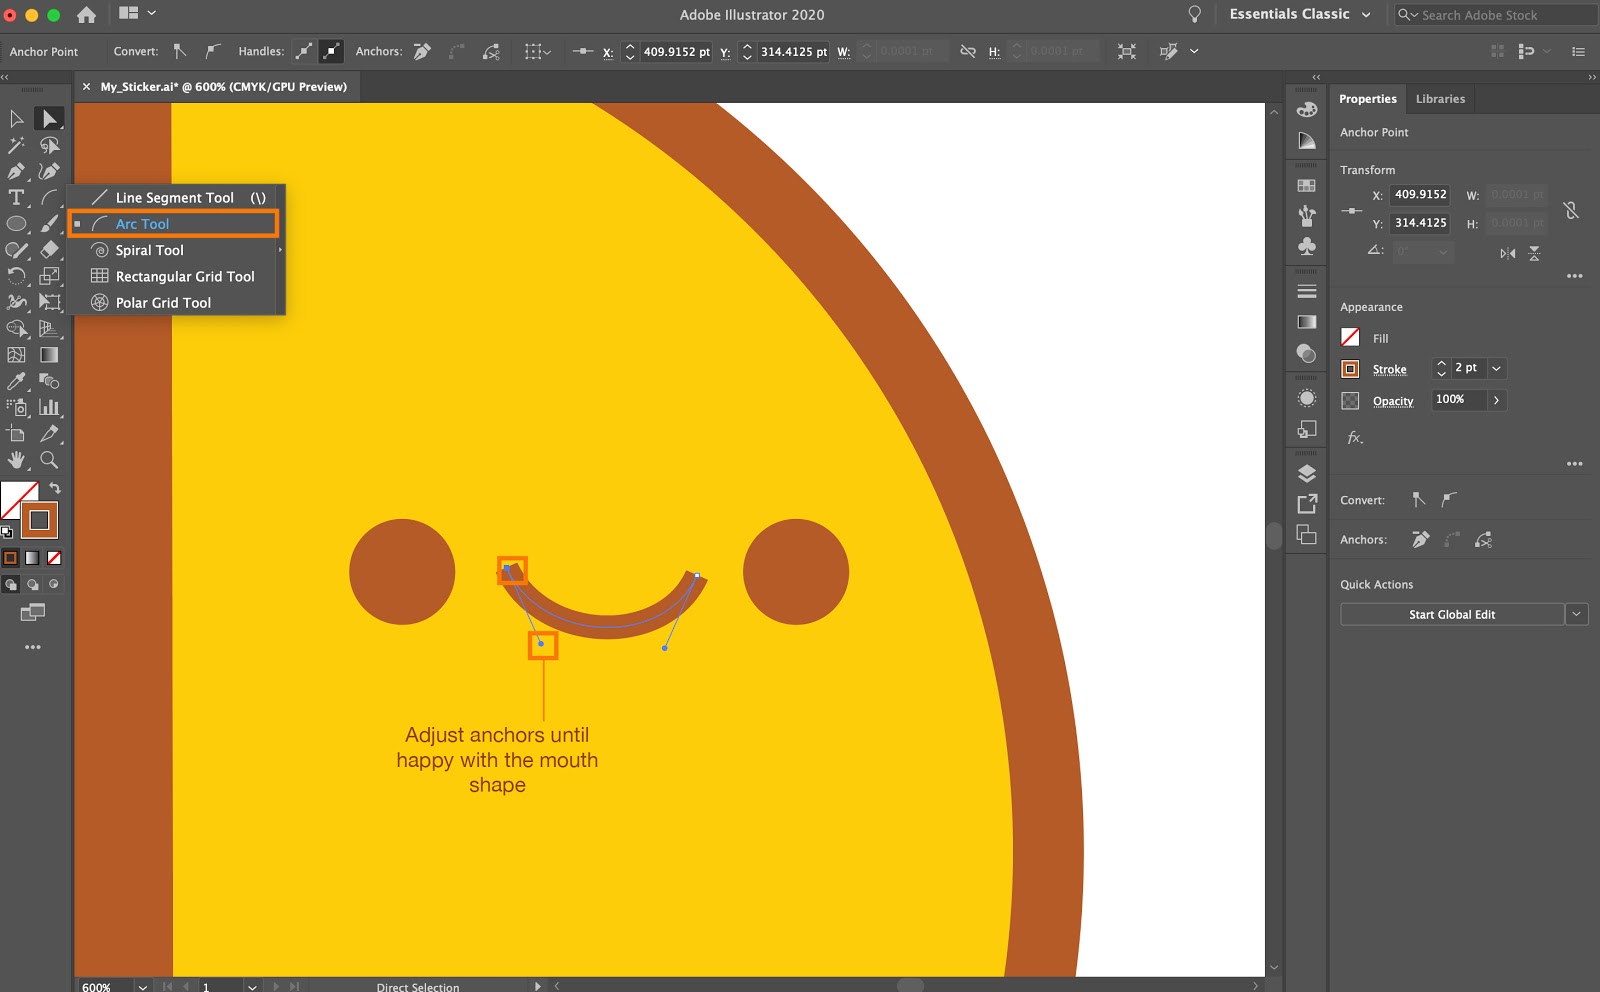Select the Magic Wand tool

(16, 144)
